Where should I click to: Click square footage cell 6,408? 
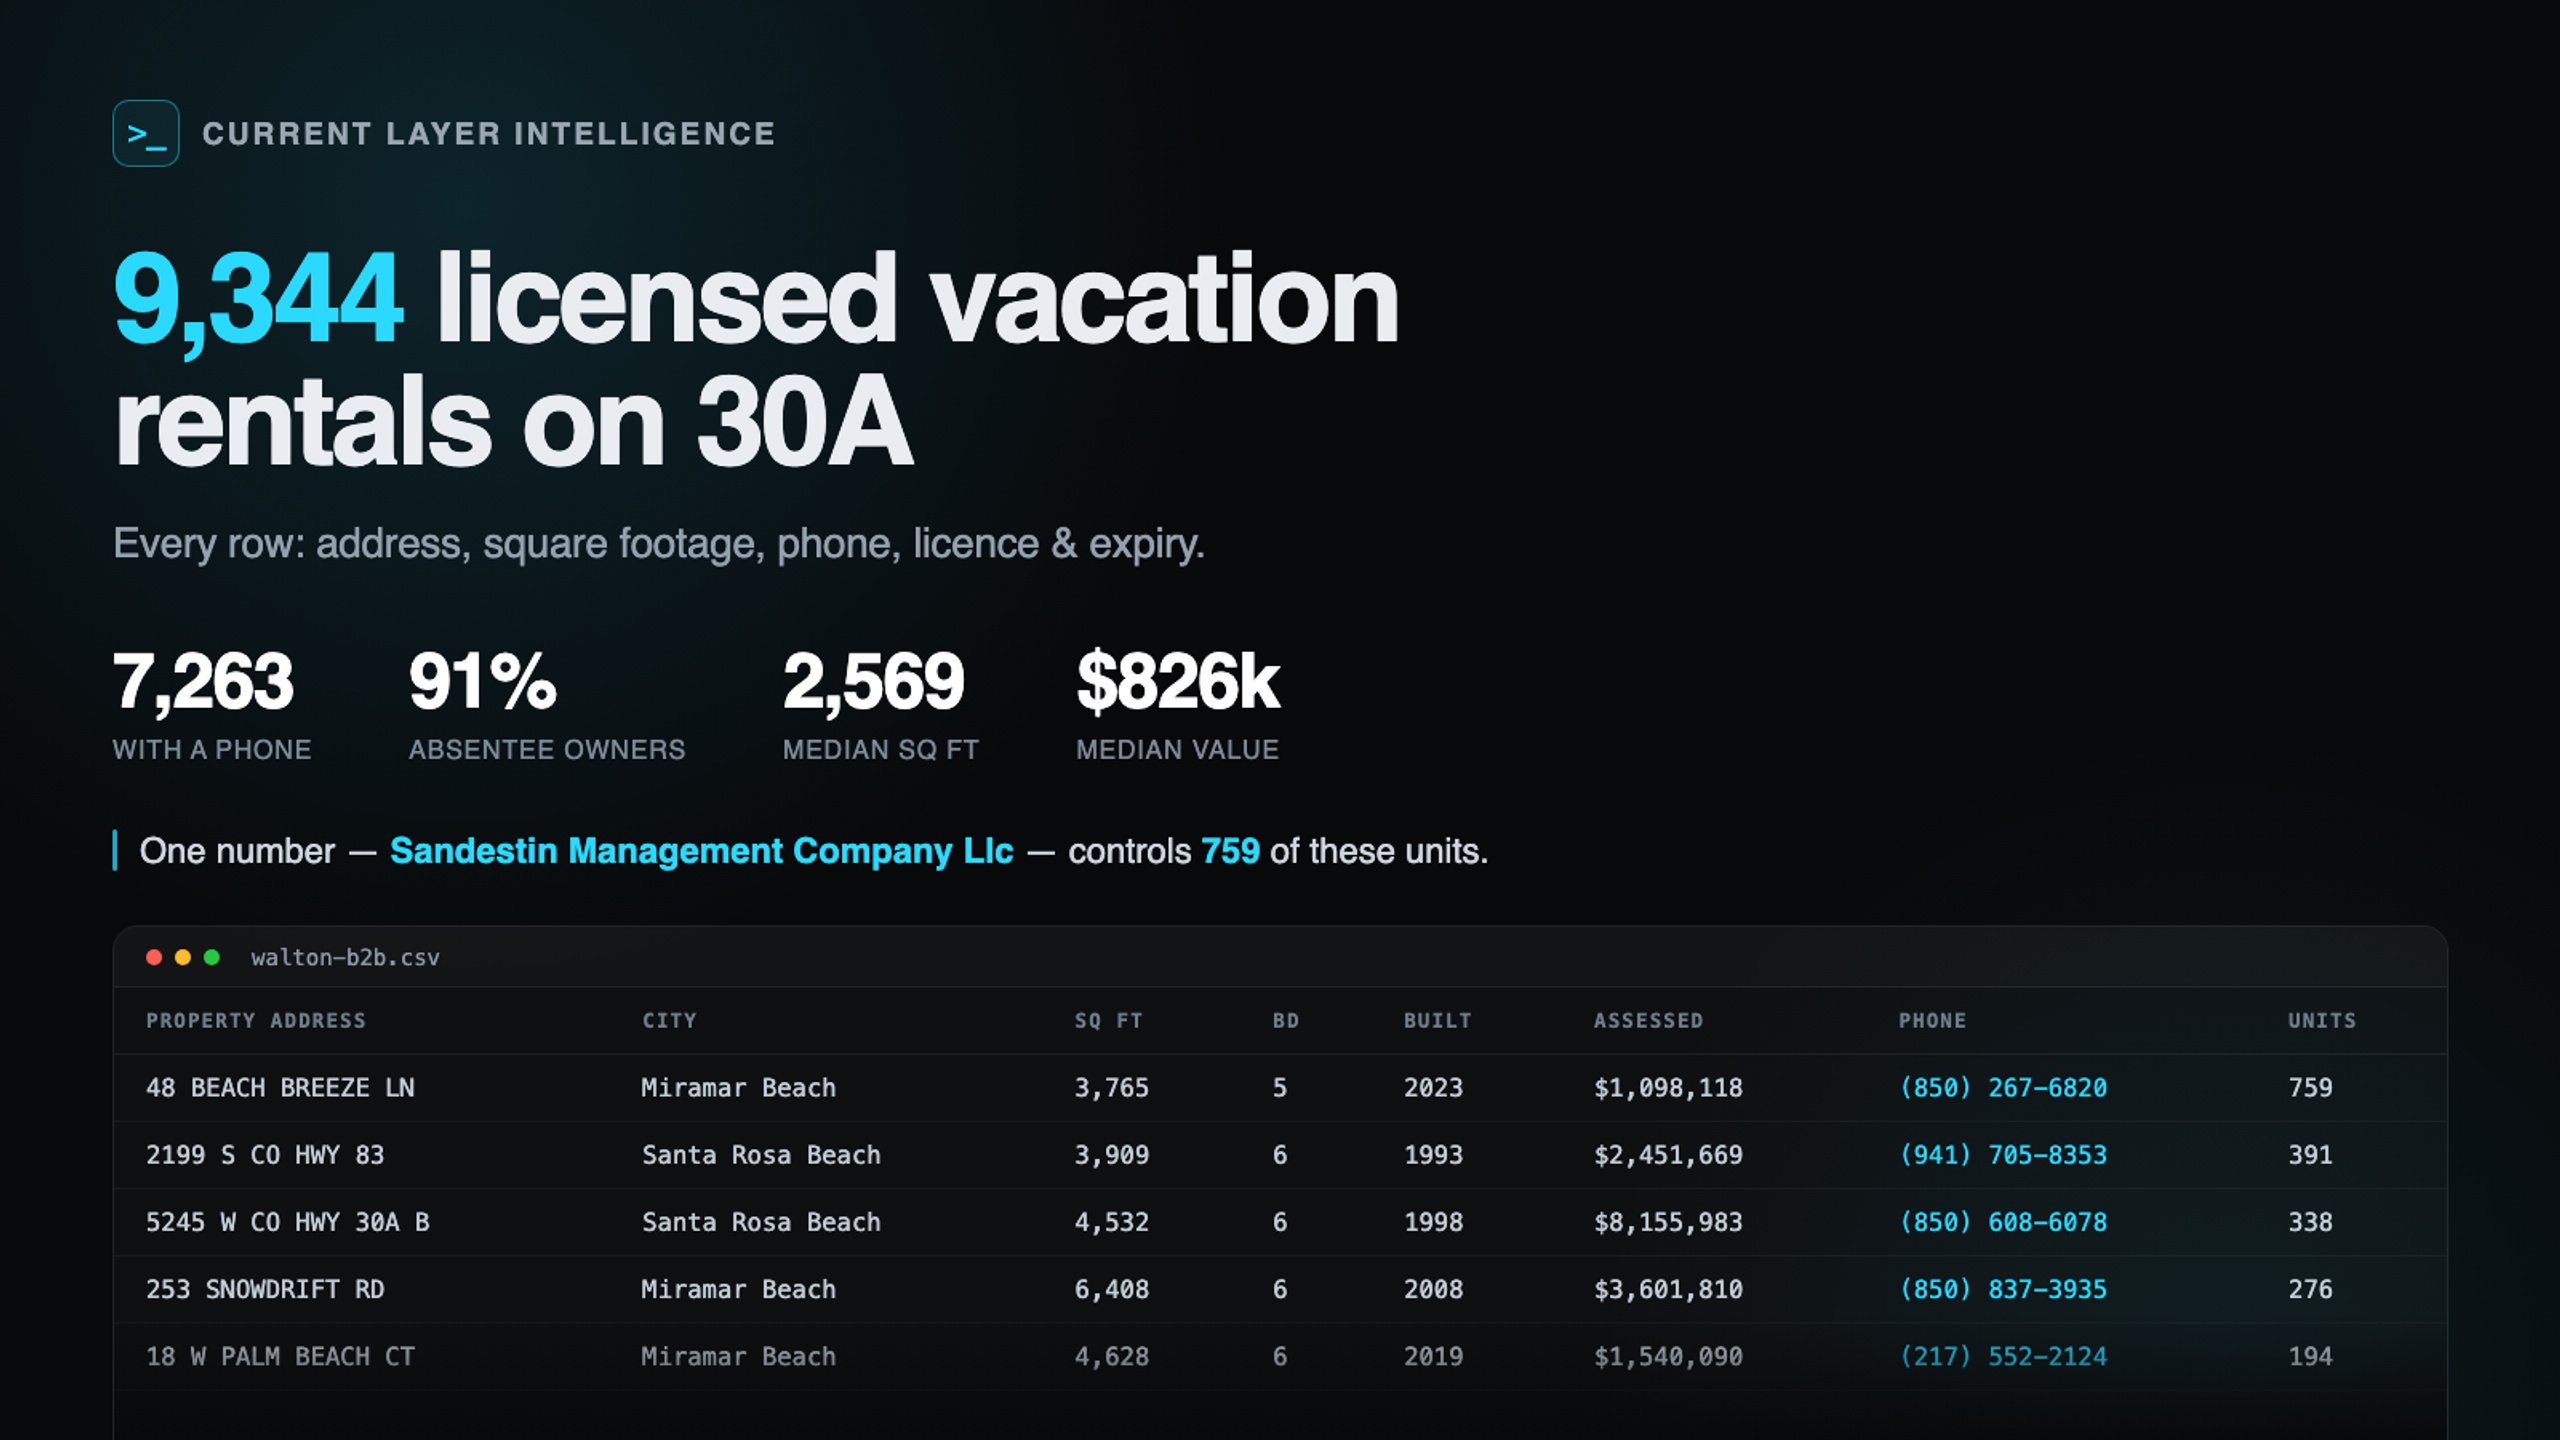1111,1288
